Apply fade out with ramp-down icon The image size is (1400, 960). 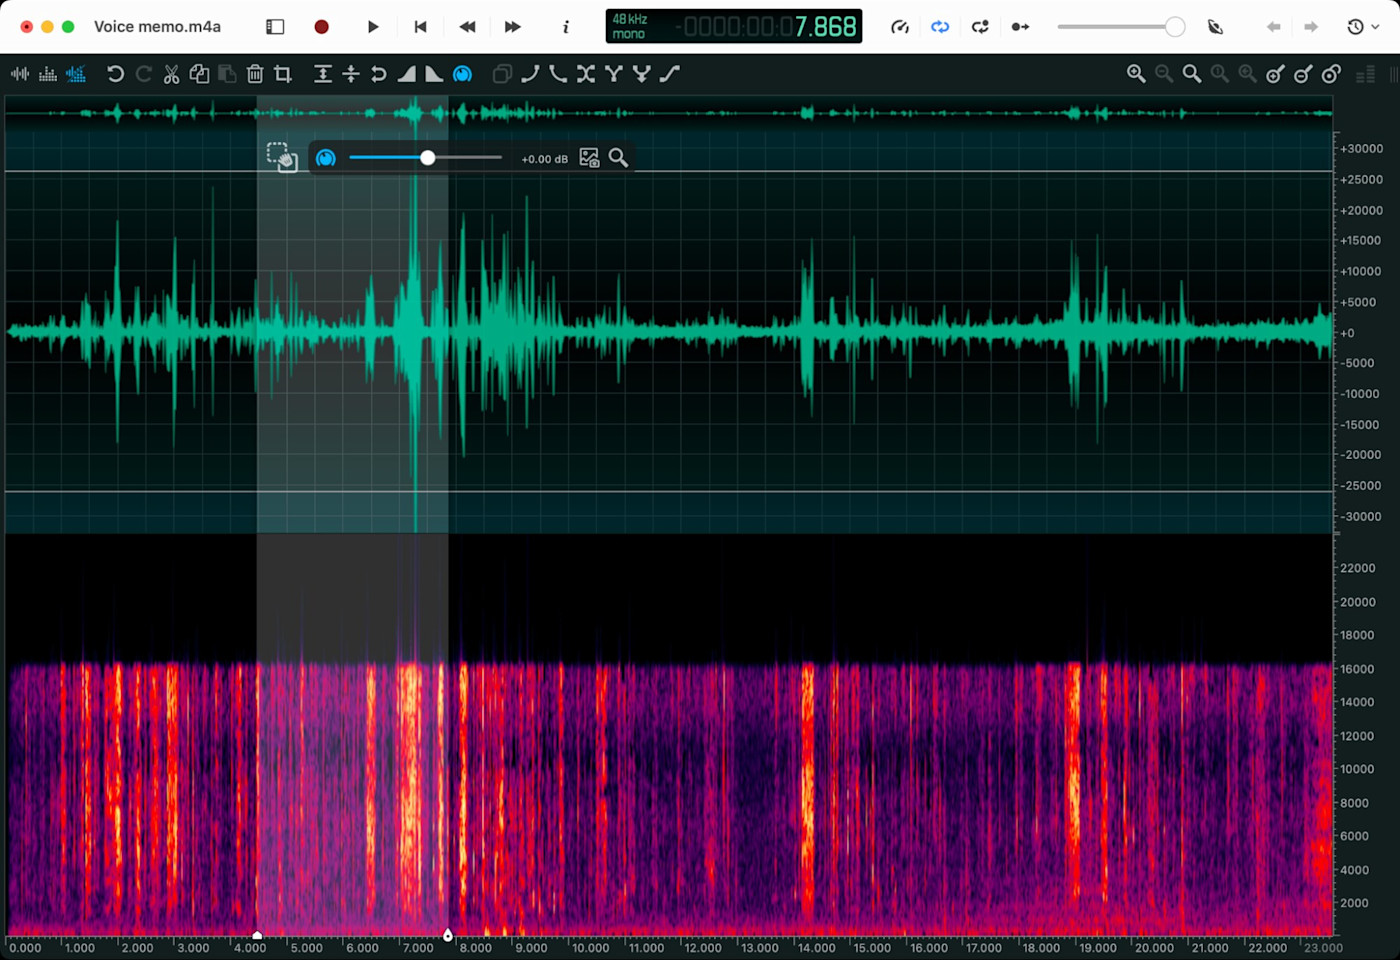434,74
